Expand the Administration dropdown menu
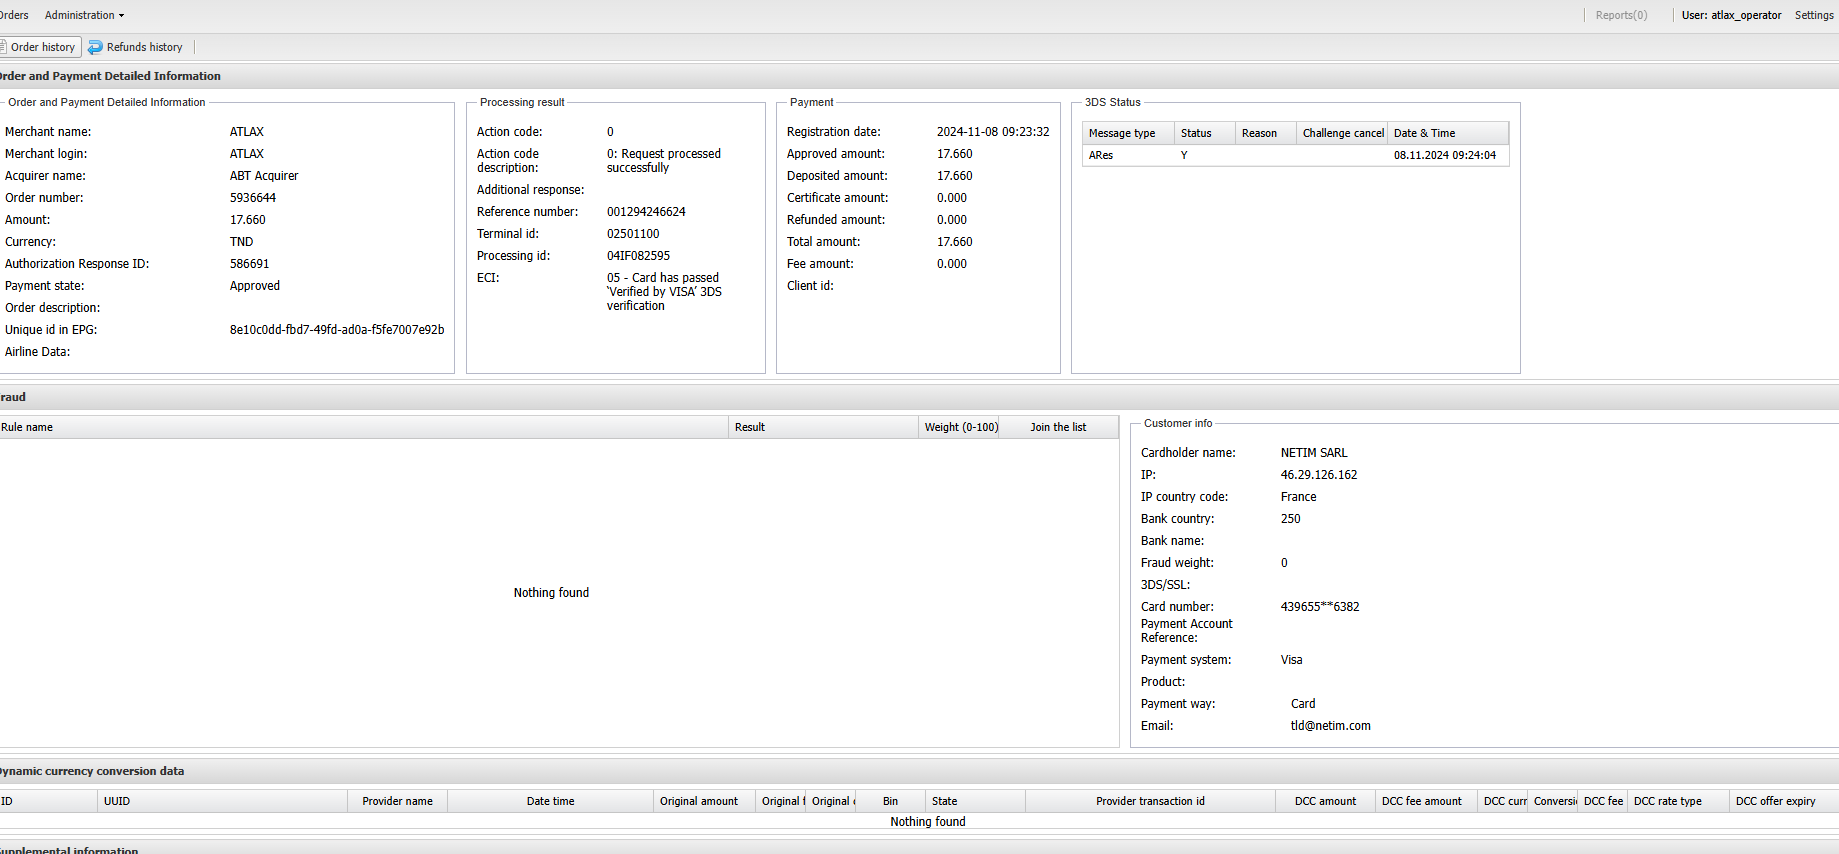1839x854 pixels. pyautogui.click(x=84, y=15)
